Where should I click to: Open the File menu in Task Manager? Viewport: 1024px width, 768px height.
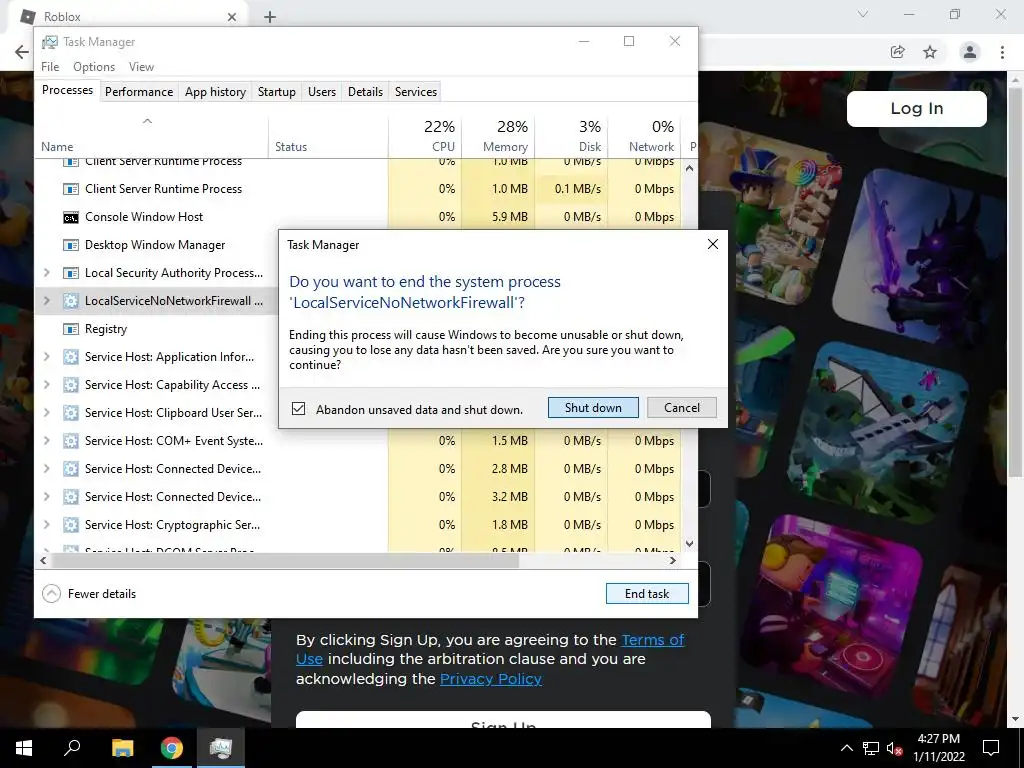pos(50,67)
